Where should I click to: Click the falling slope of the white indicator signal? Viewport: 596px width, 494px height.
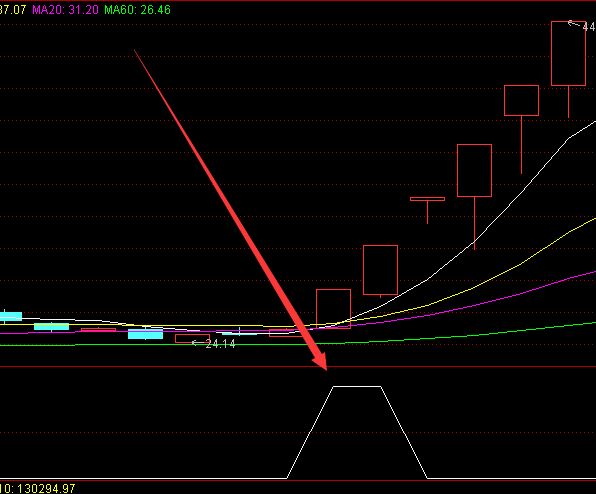pos(404,432)
